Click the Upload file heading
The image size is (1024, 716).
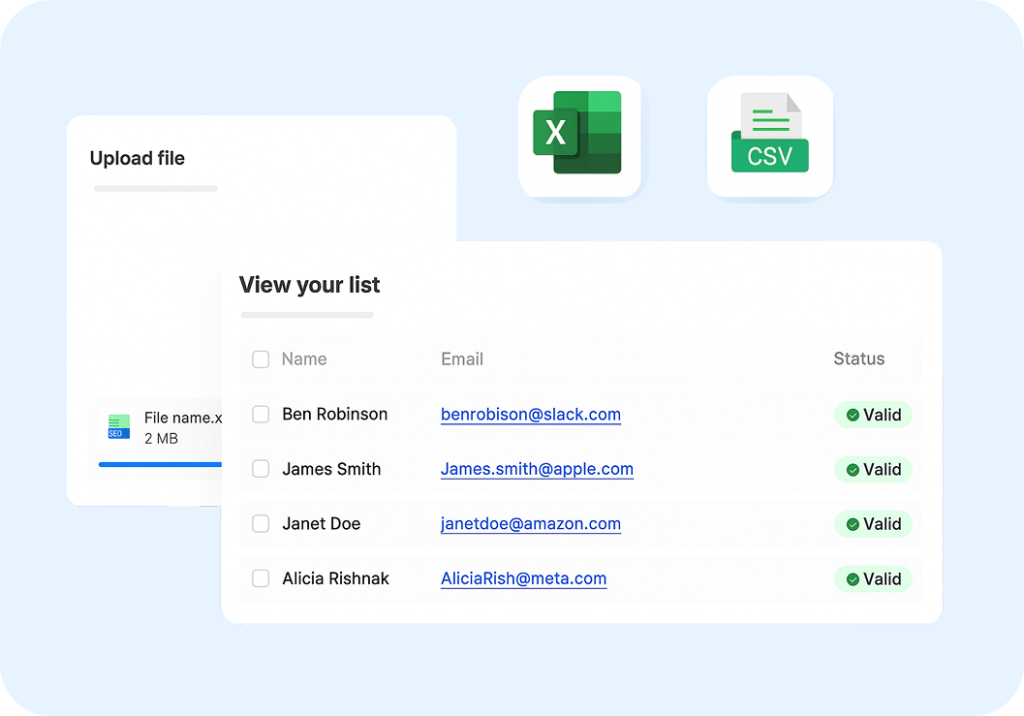[x=137, y=158]
